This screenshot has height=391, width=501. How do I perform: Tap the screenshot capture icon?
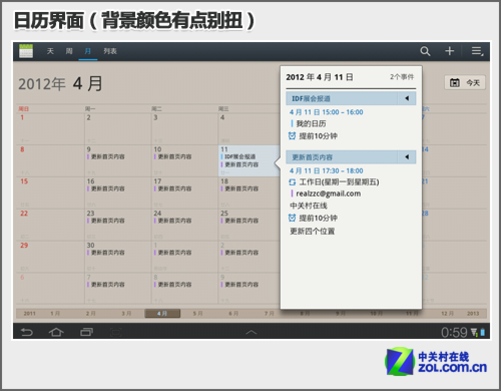tap(116, 332)
